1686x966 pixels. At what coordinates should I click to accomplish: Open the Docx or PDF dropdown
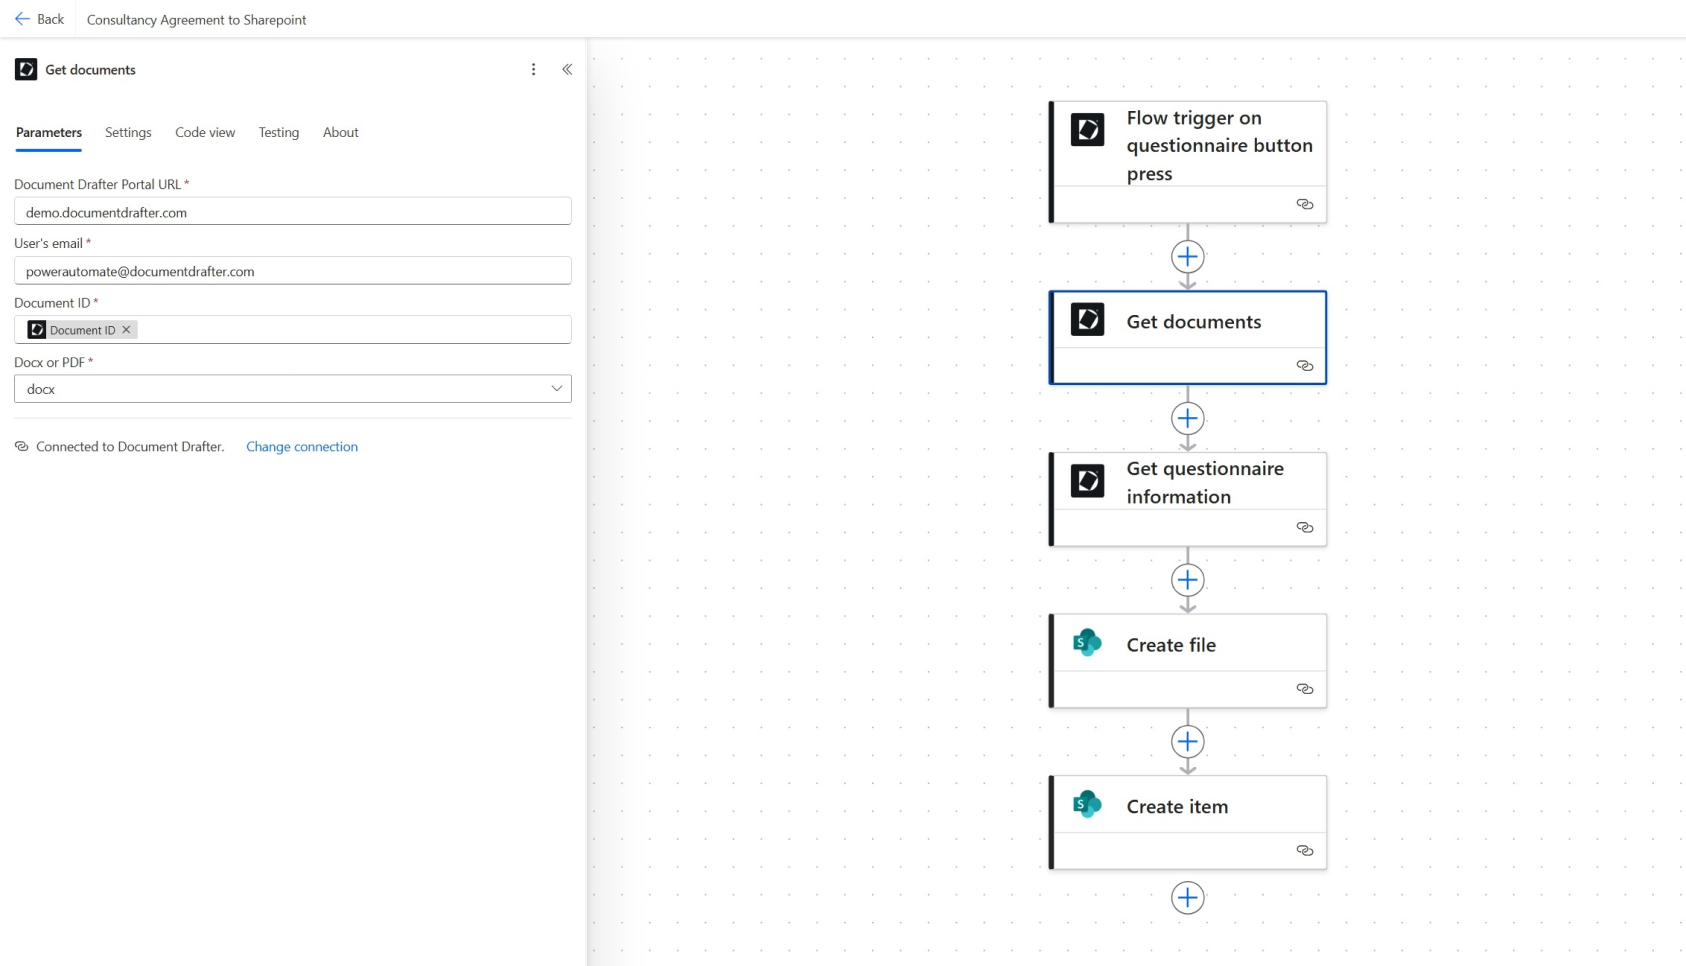(x=292, y=389)
